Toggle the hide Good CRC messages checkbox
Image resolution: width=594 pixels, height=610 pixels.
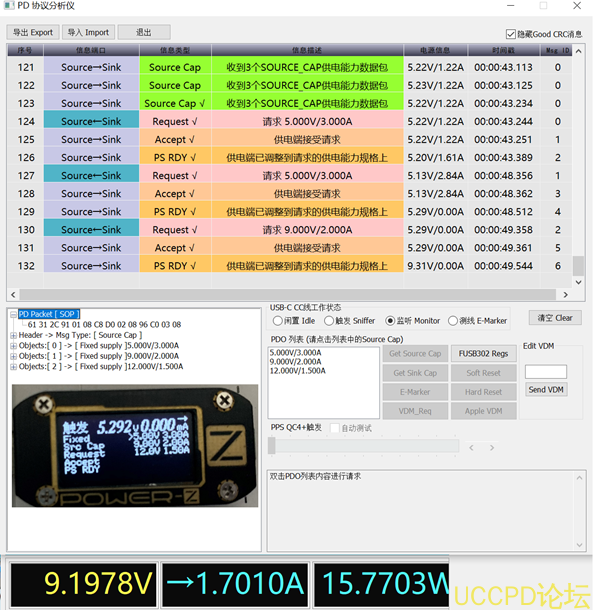511,34
